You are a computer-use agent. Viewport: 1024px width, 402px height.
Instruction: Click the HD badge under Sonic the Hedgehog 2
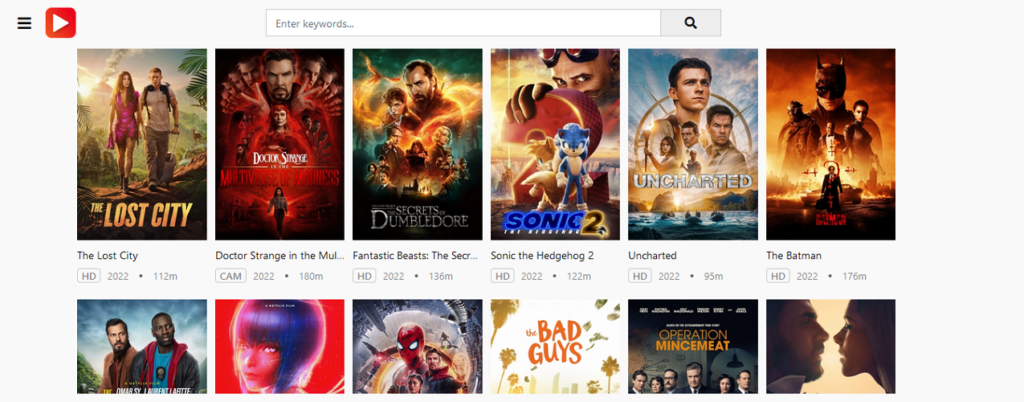point(502,276)
